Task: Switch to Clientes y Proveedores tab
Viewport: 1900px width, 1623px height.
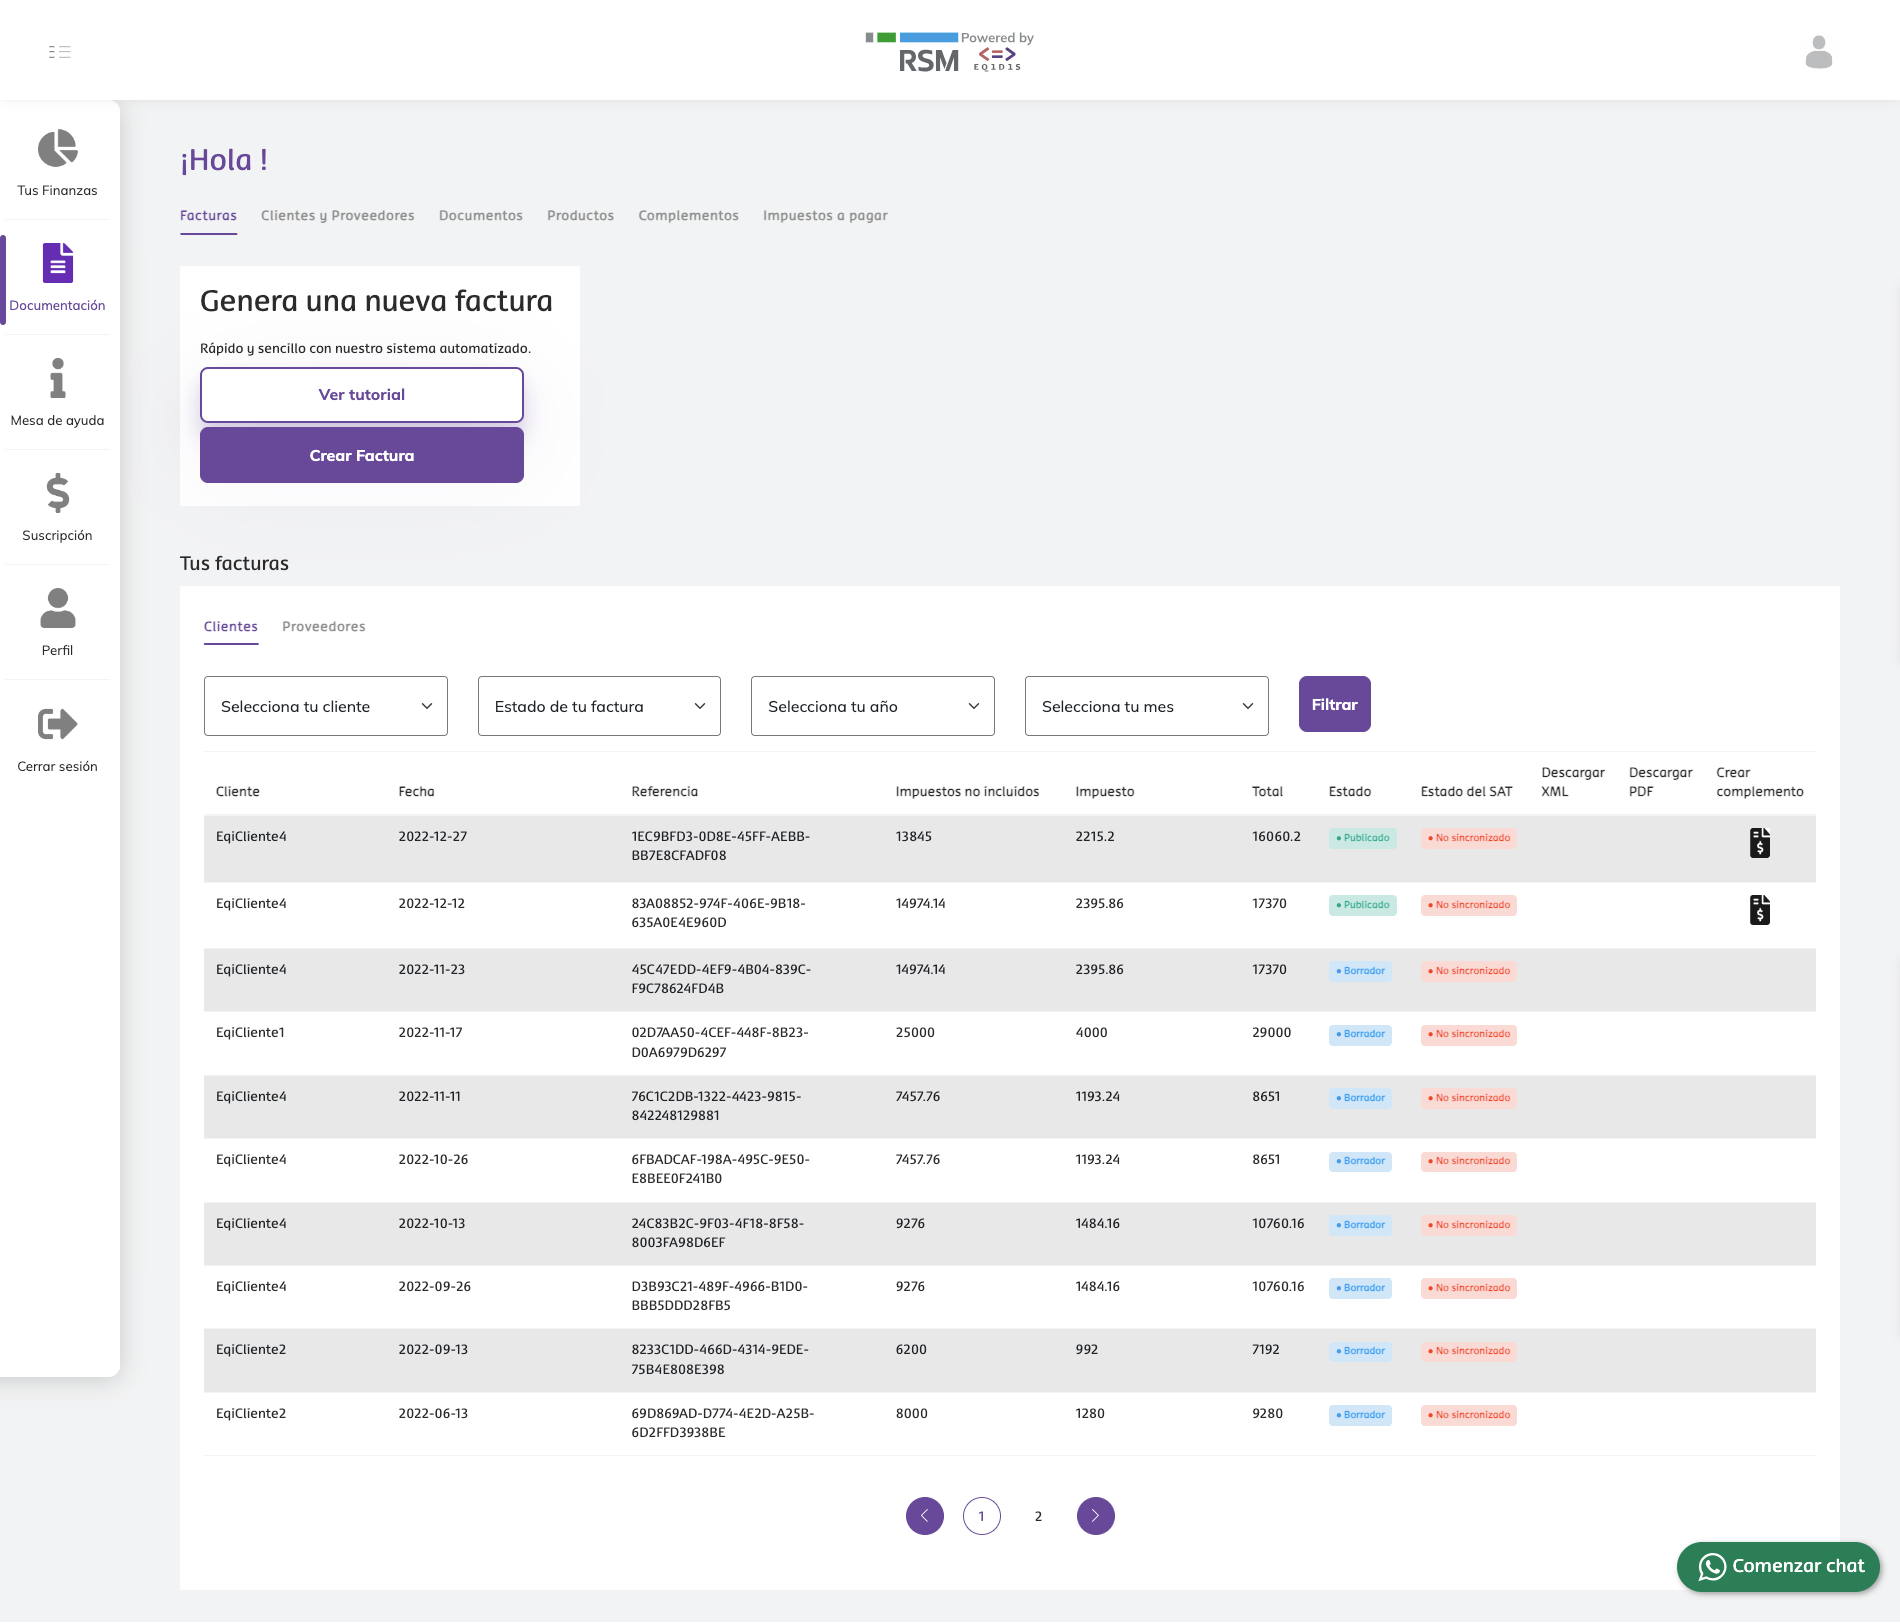Action: point(338,216)
